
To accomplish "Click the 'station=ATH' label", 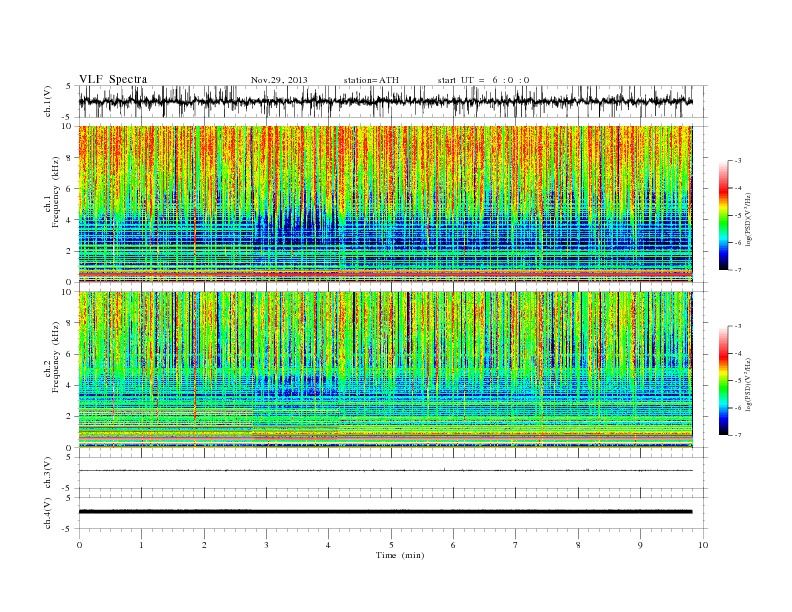I will 371,80.
